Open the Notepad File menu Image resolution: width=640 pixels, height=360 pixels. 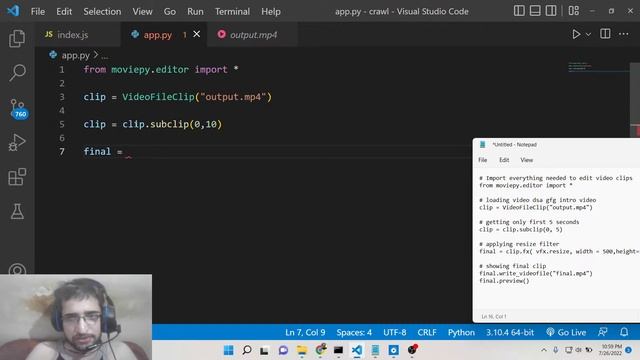pyautogui.click(x=483, y=160)
